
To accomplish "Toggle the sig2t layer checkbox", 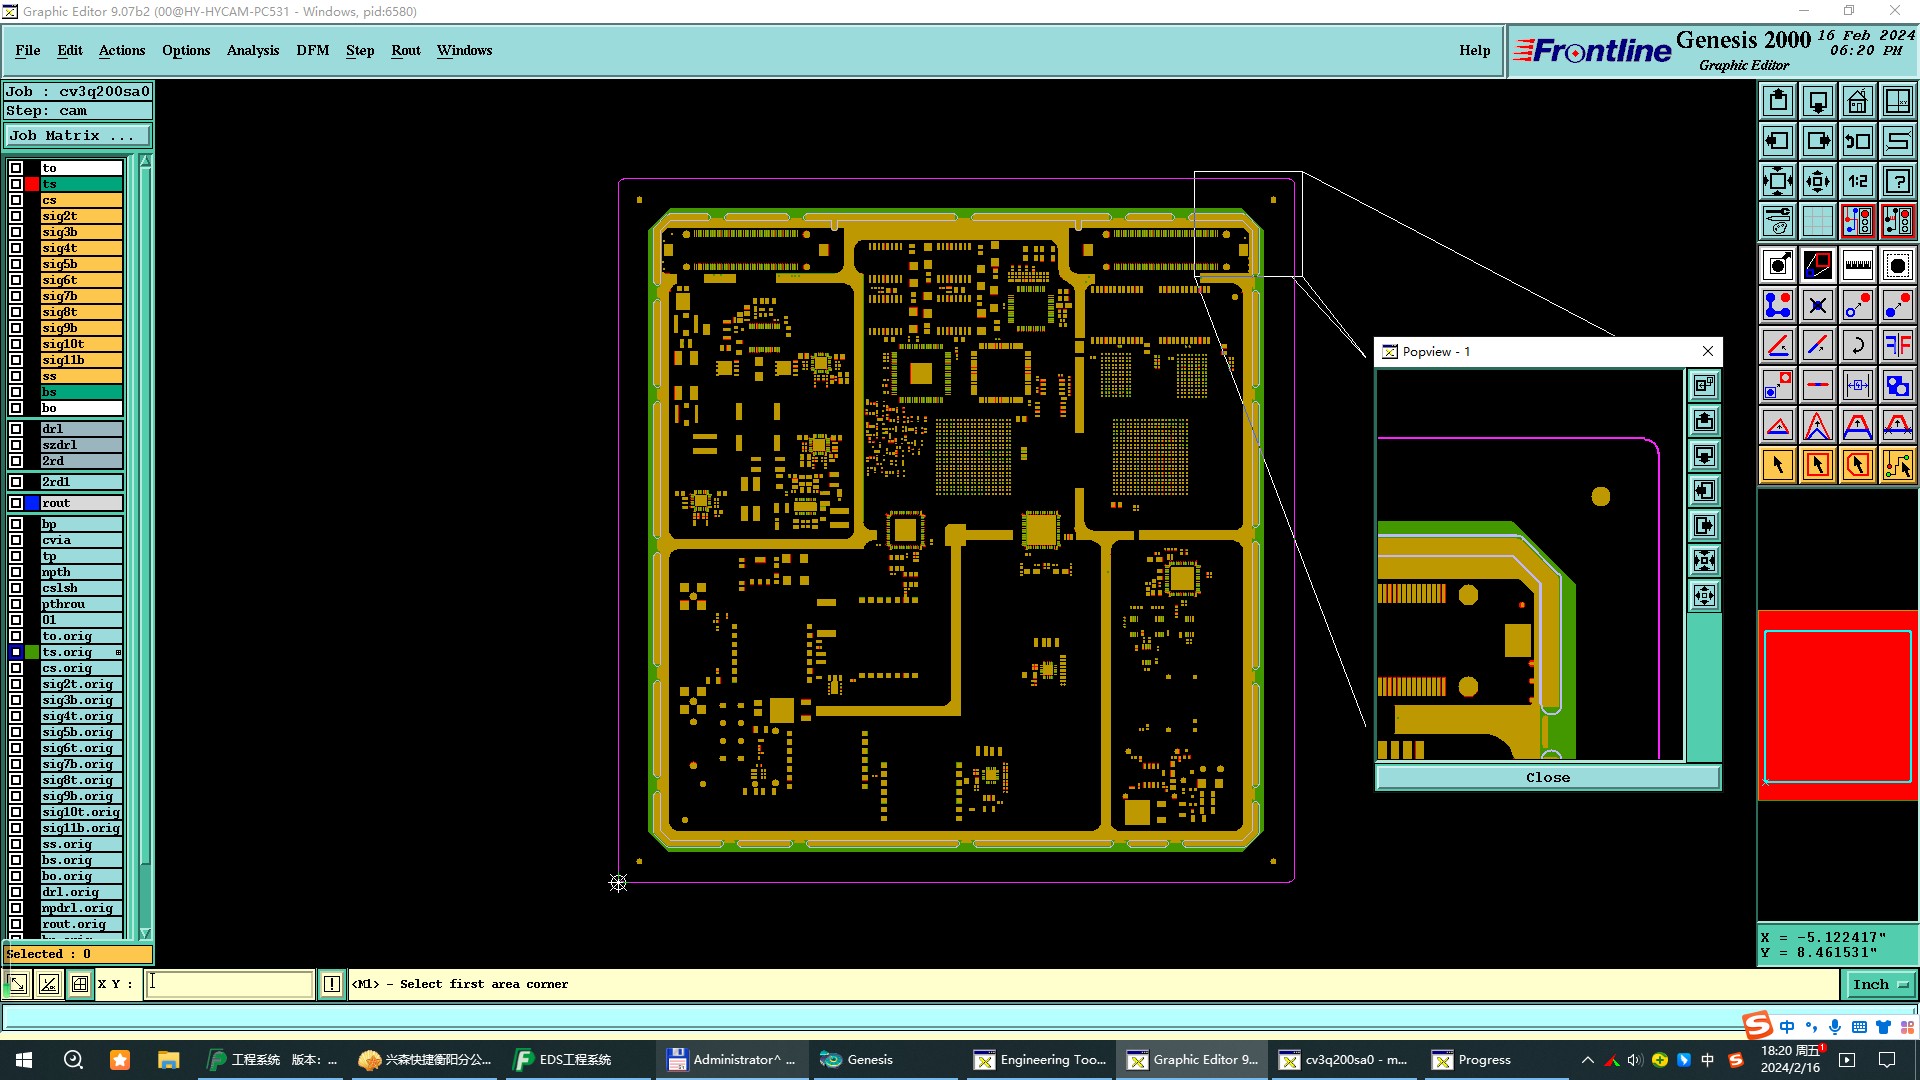I will 16,216.
